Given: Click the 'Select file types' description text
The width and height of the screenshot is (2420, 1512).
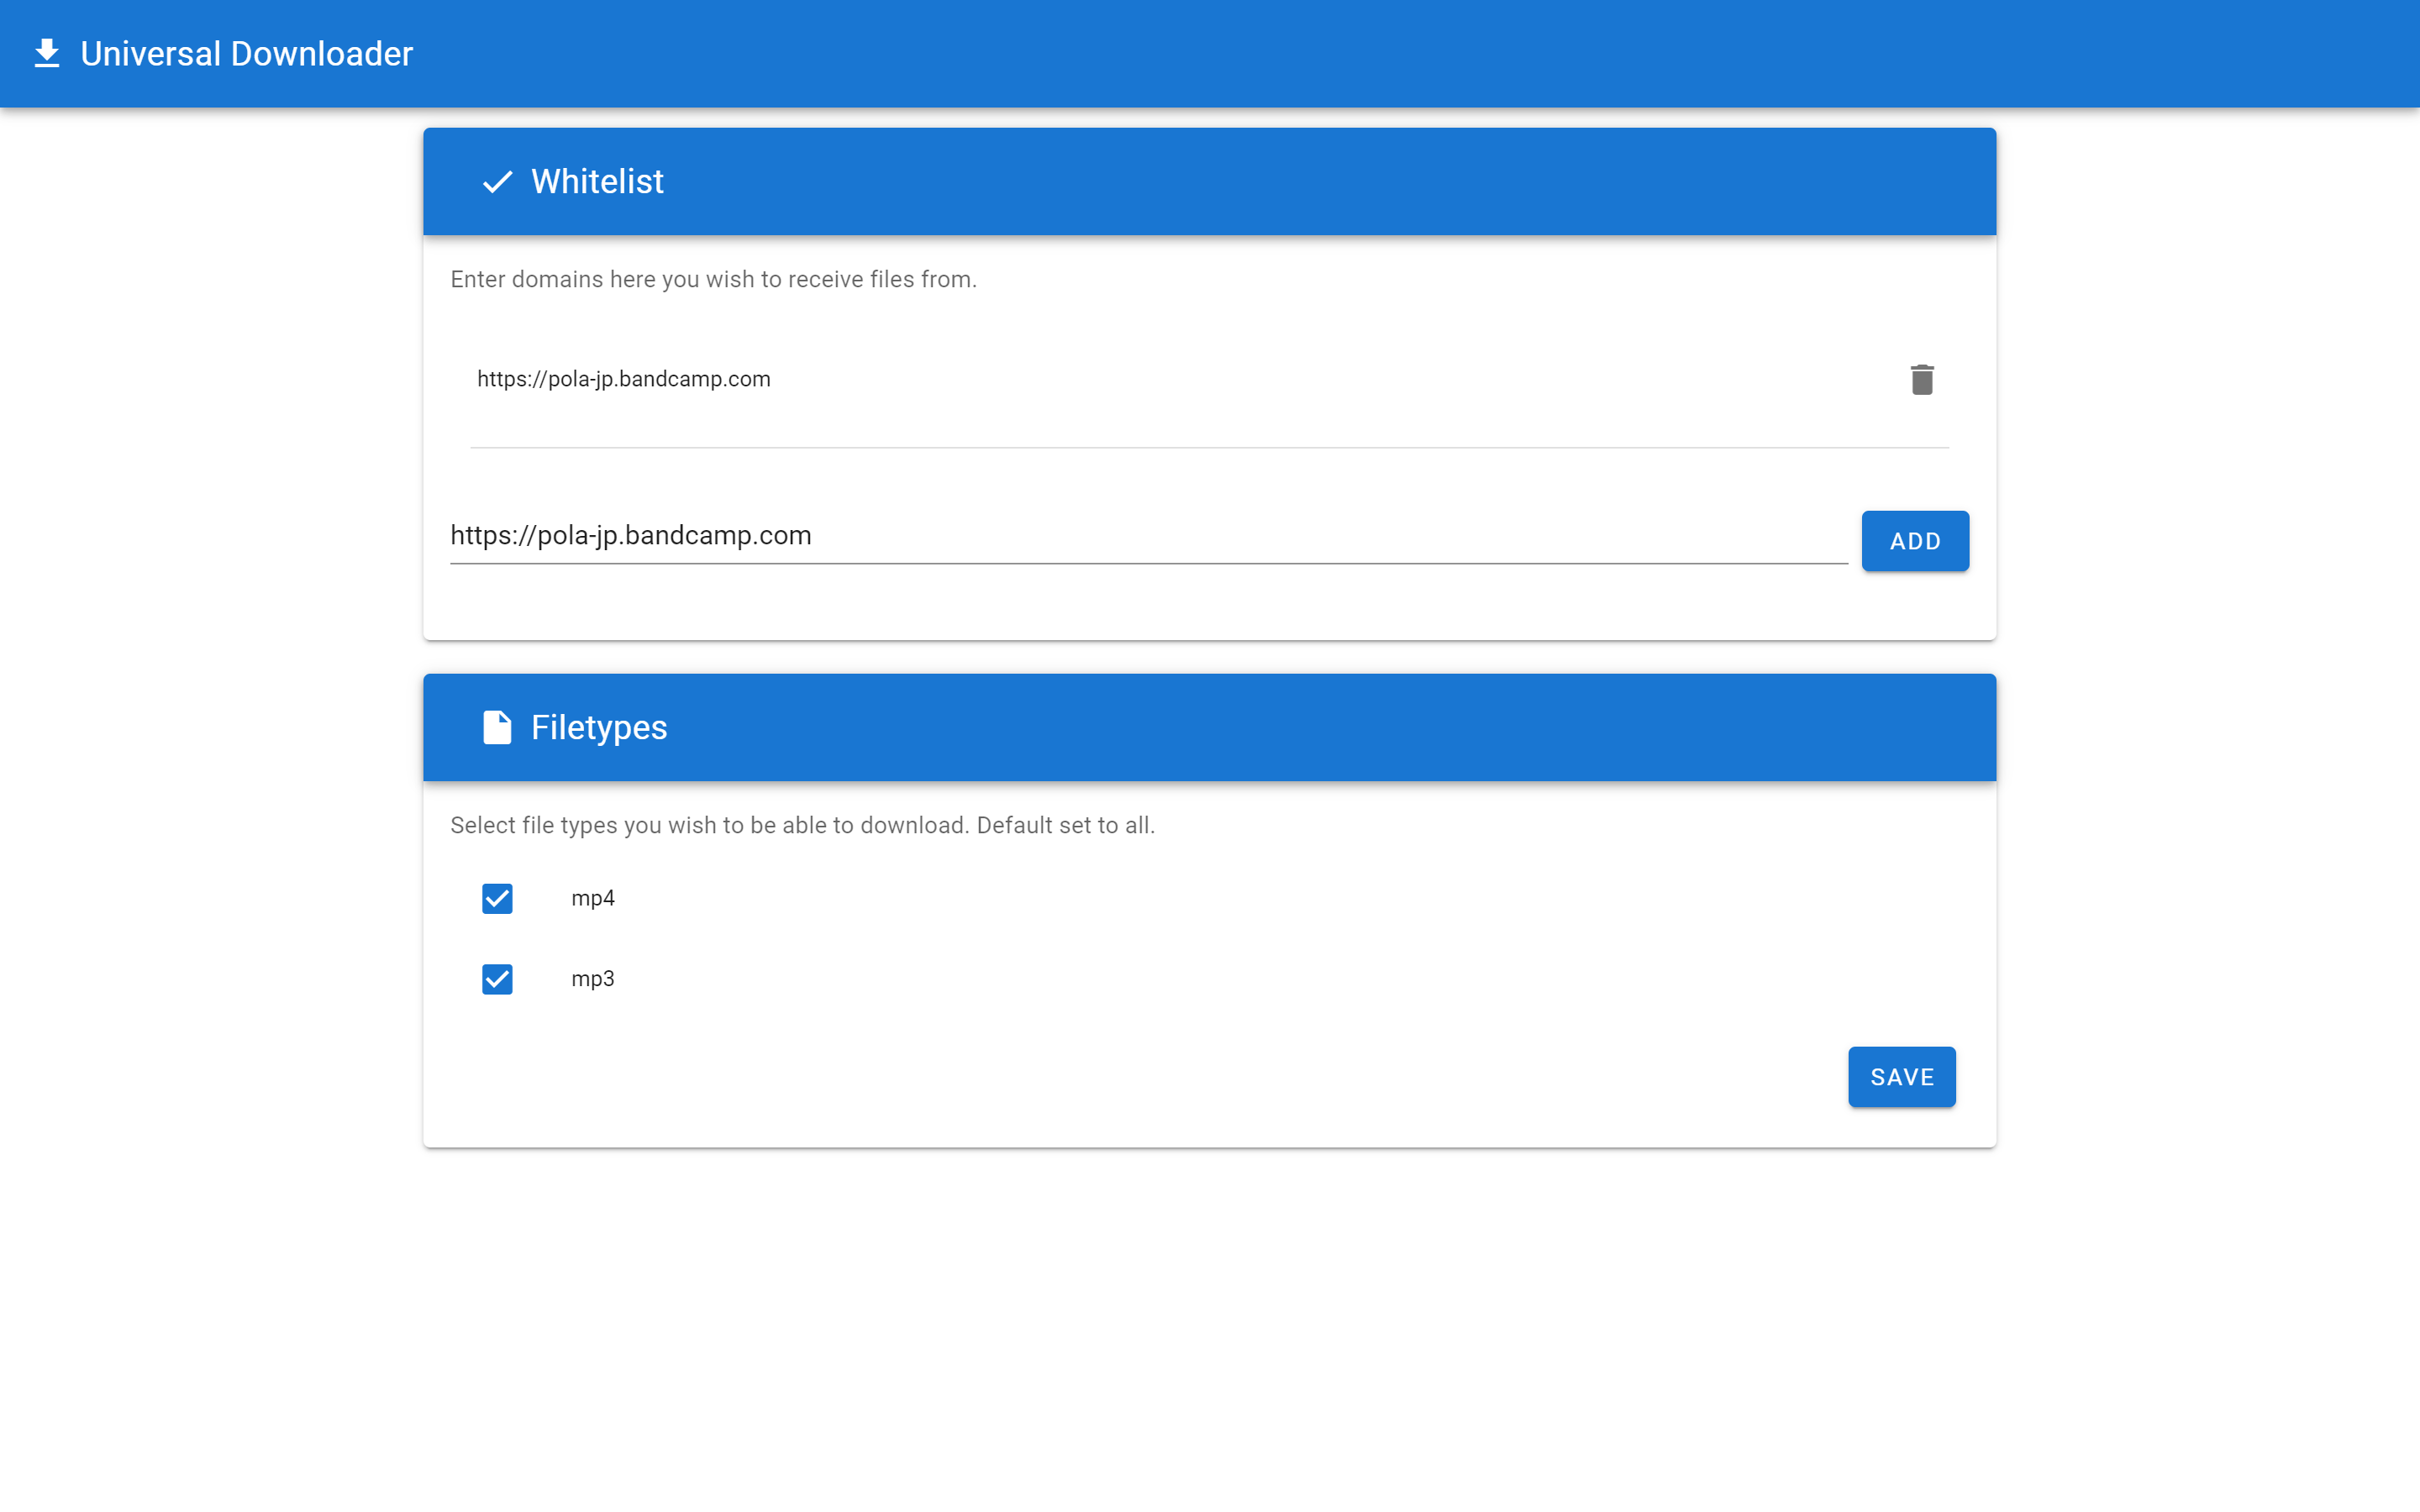Looking at the screenshot, I should (x=802, y=825).
